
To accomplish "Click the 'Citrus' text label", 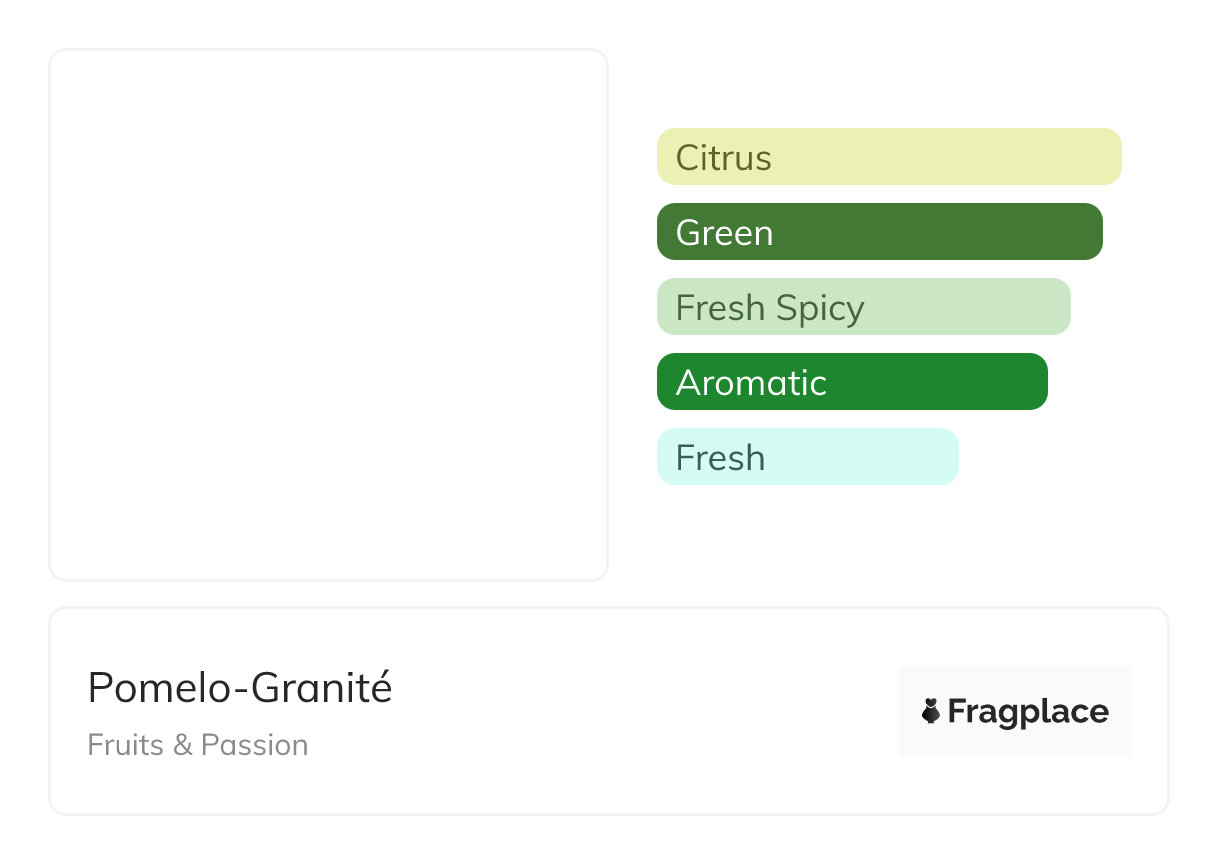I will [x=723, y=158].
